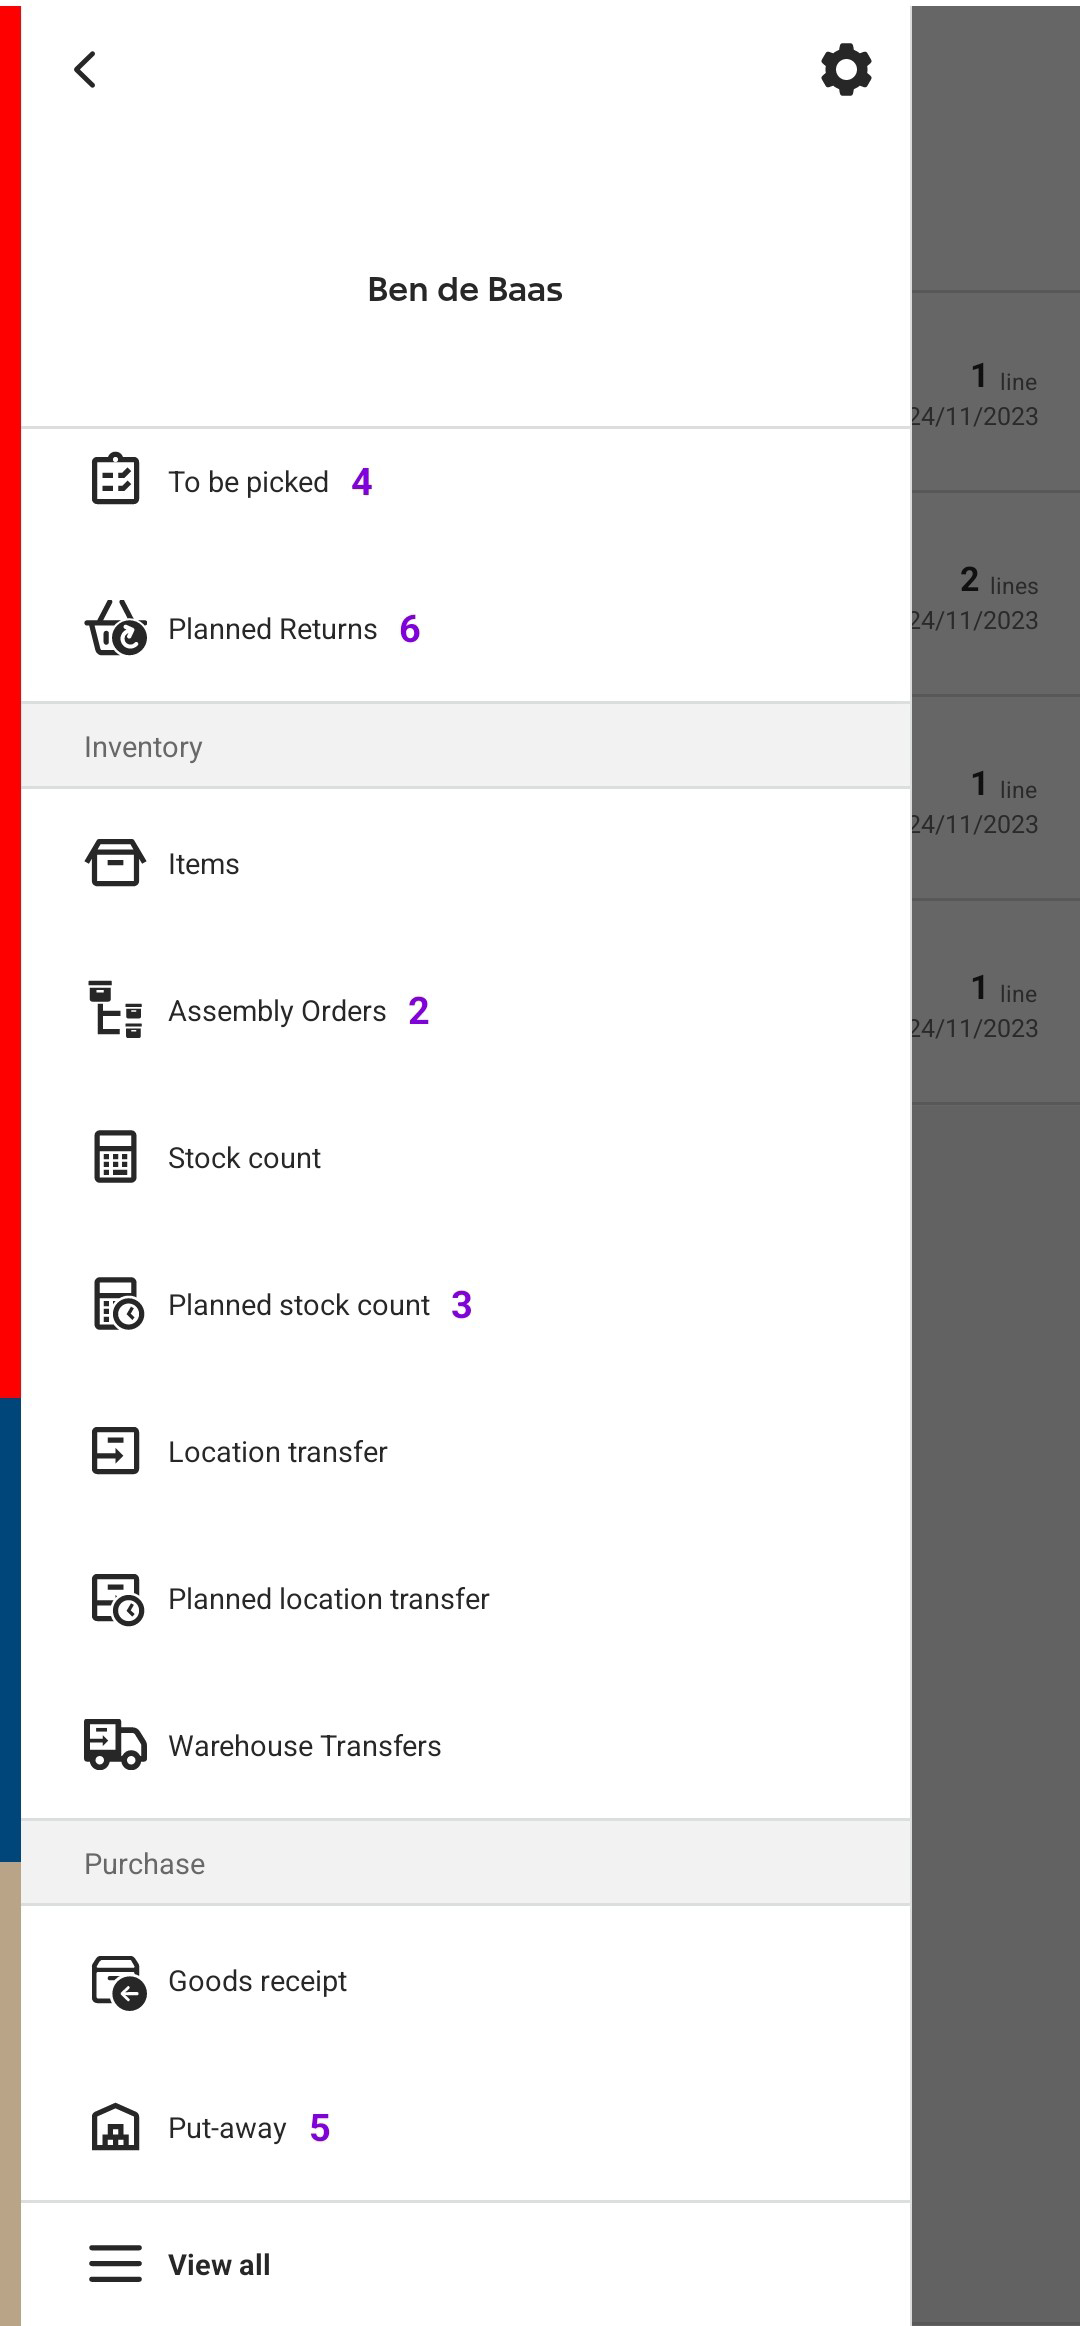The image size is (1080, 2326).
Task: Click the Ben de Baas user name
Action: 465,289
